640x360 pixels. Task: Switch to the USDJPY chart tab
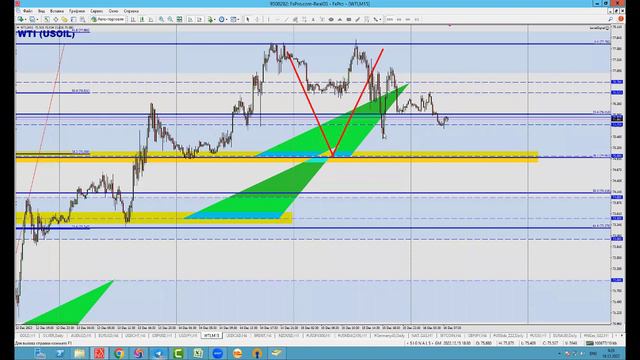coord(188,336)
